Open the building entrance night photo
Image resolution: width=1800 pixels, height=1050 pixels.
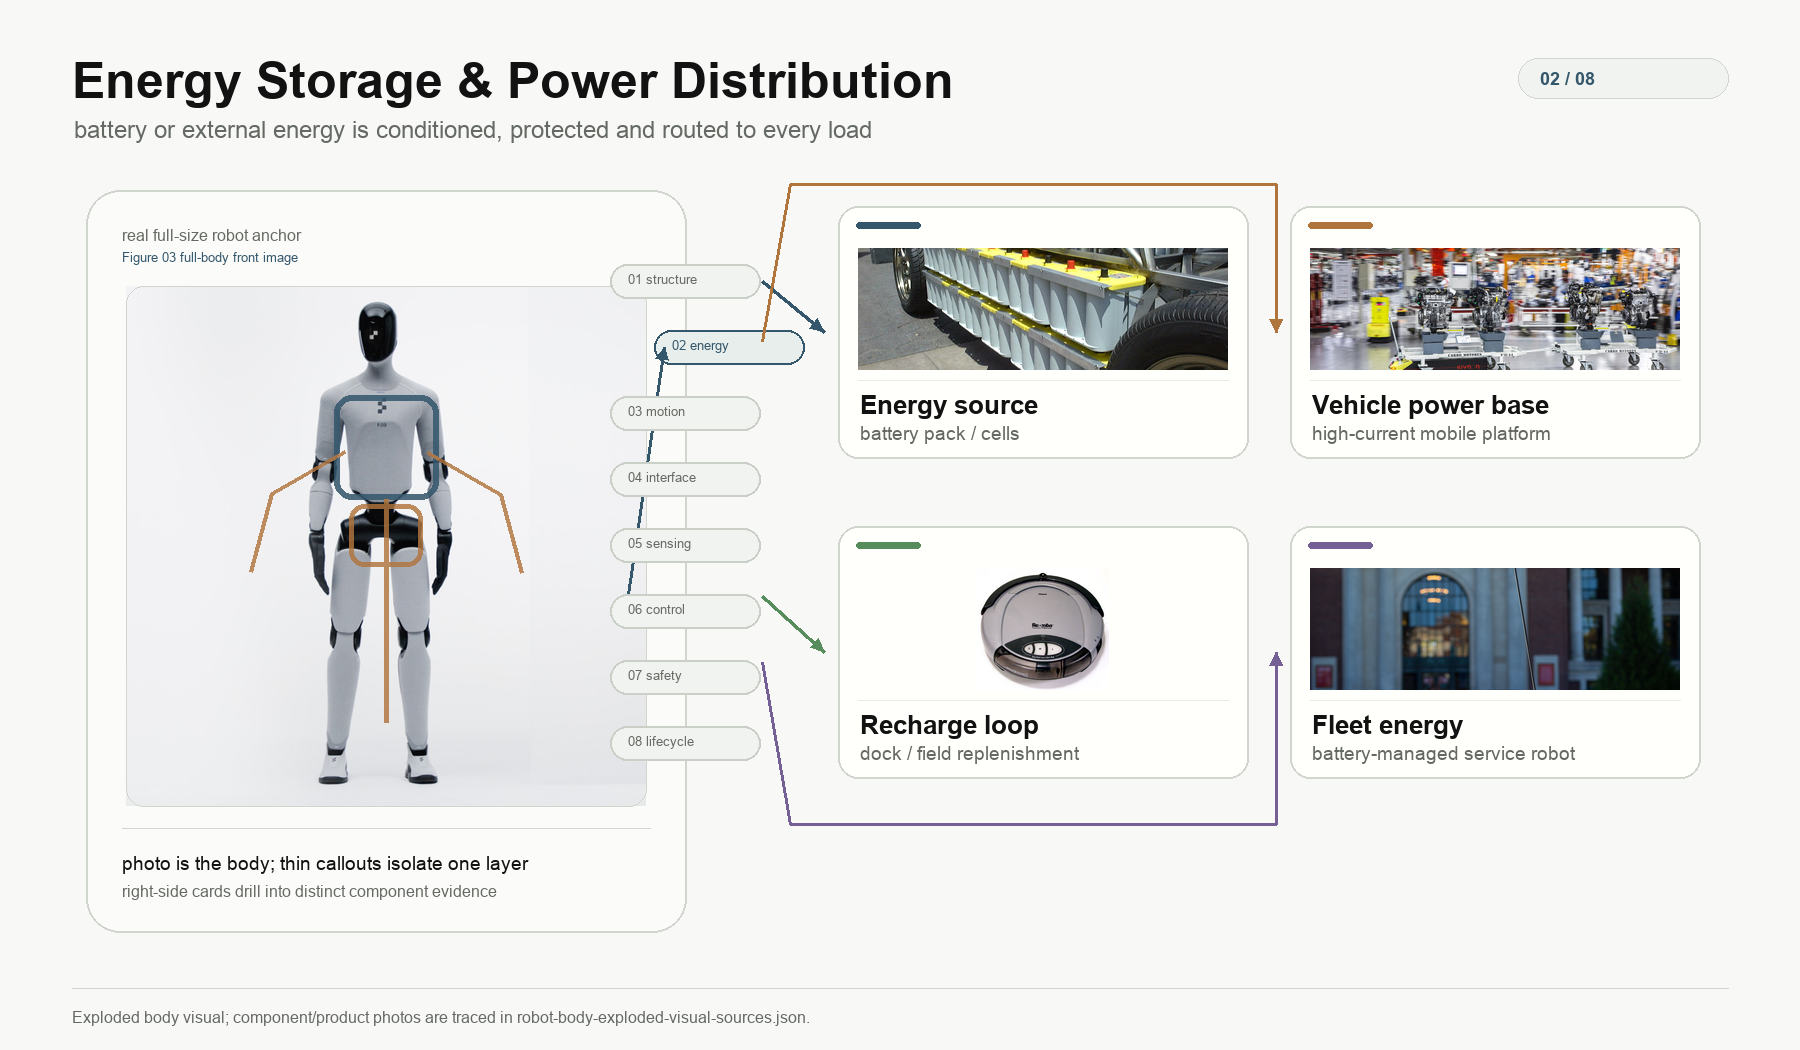(1495, 629)
